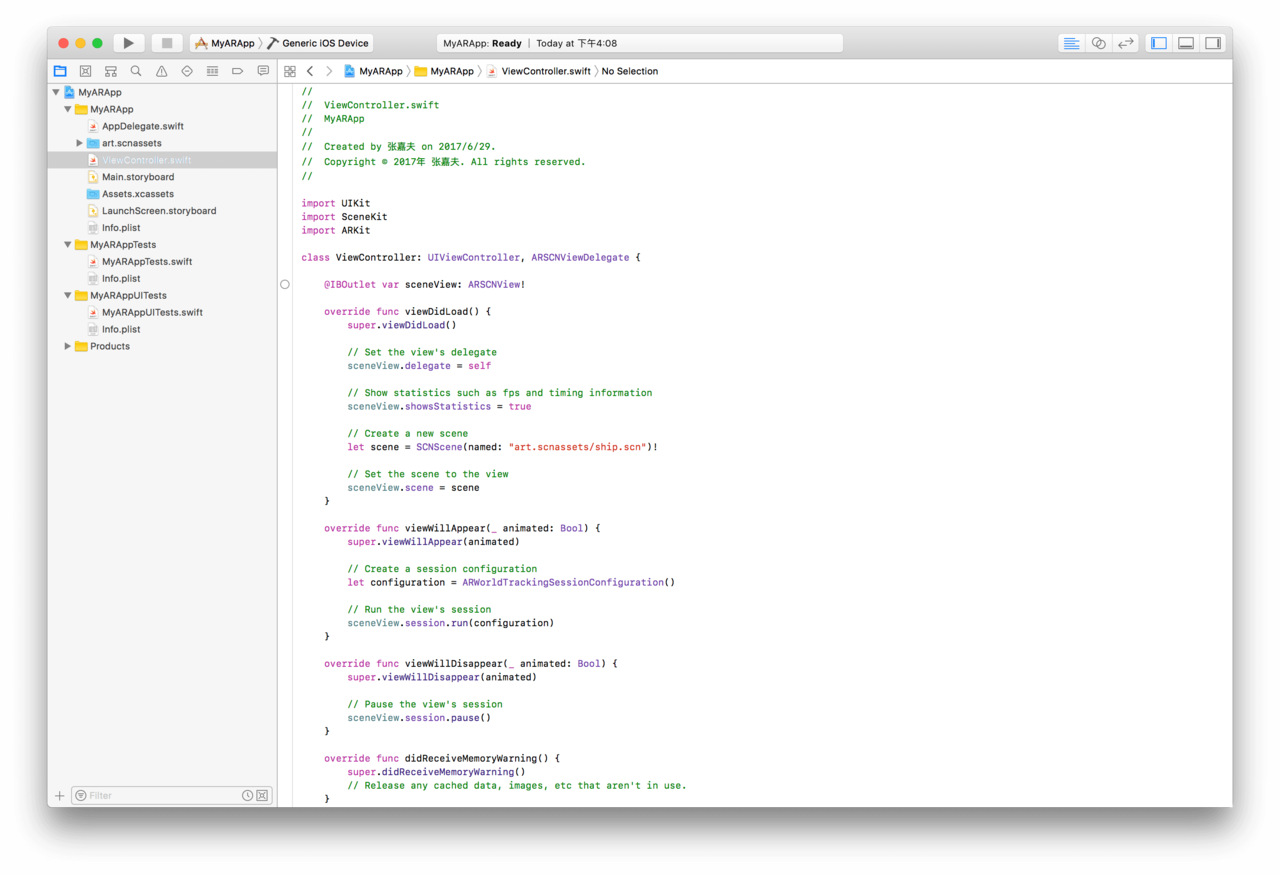
Task: Open the Debug navigator tab
Action: 212,71
